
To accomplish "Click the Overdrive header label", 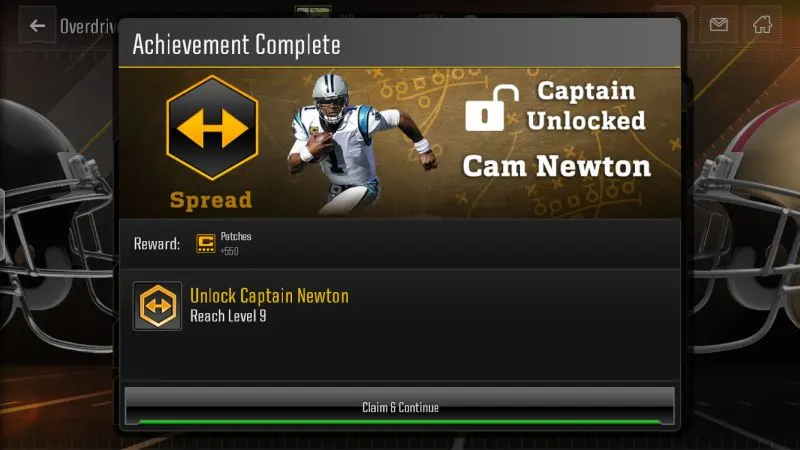I will coord(89,26).
